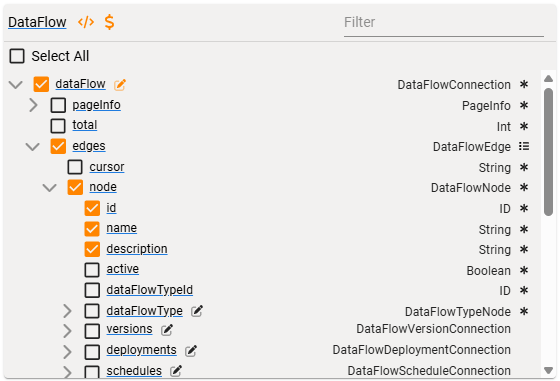
Task: Check the versions checkbox
Action: pos(92,331)
